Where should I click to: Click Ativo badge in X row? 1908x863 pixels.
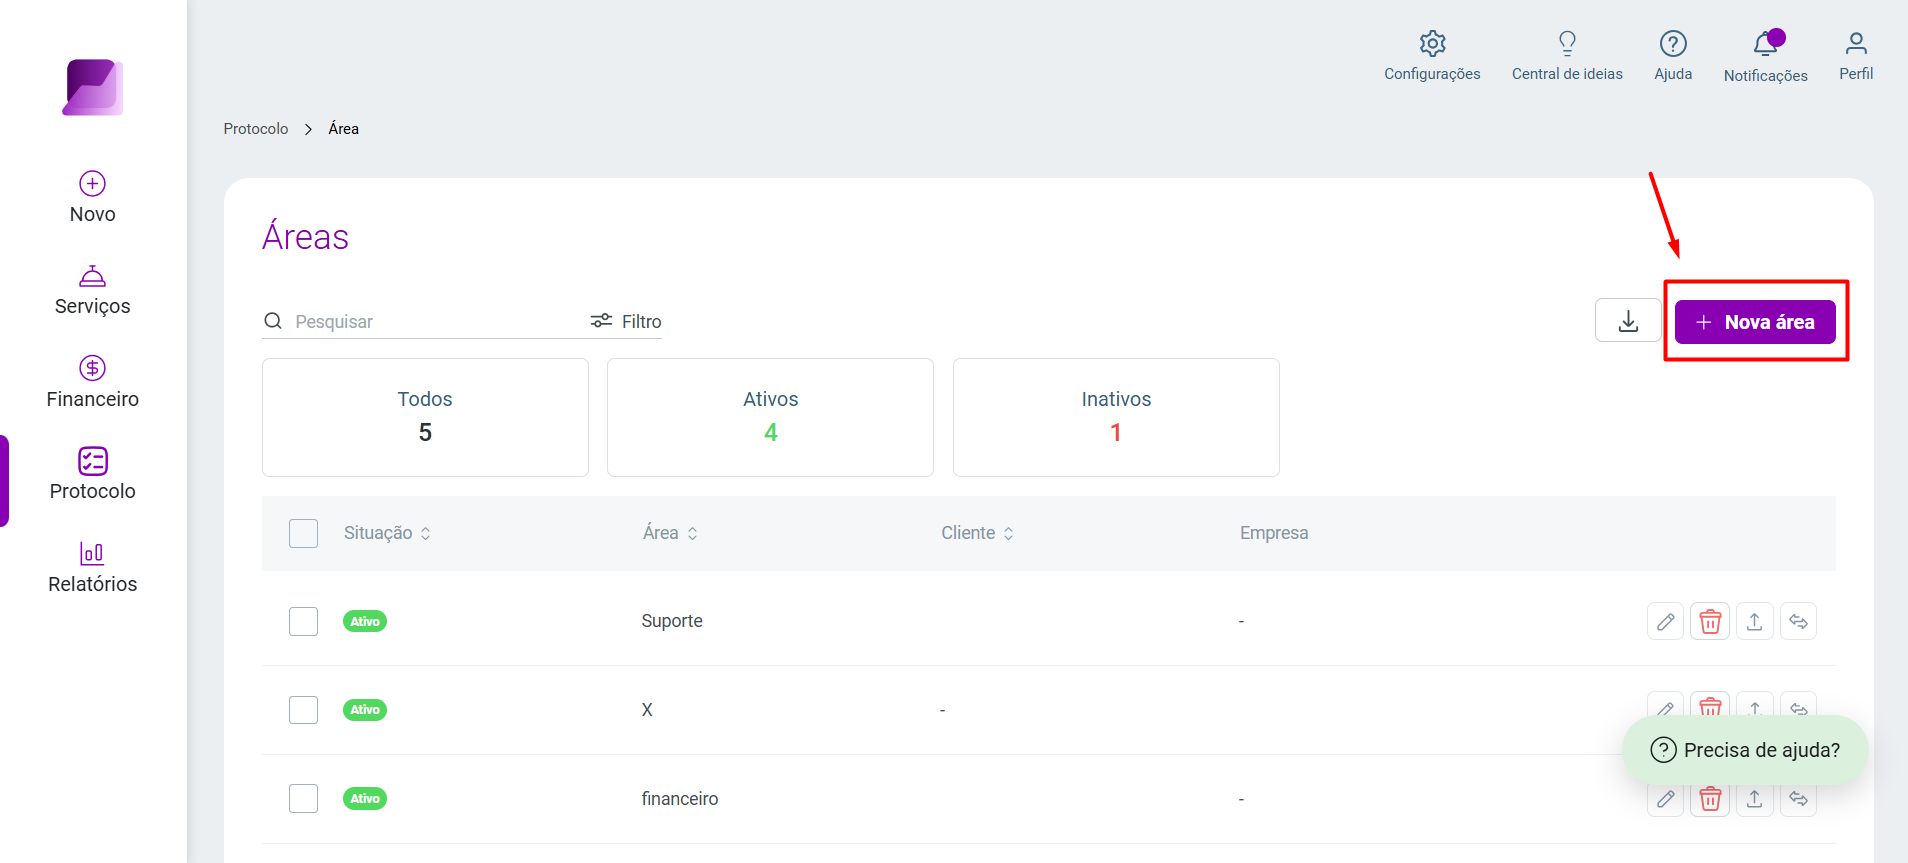[365, 710]
